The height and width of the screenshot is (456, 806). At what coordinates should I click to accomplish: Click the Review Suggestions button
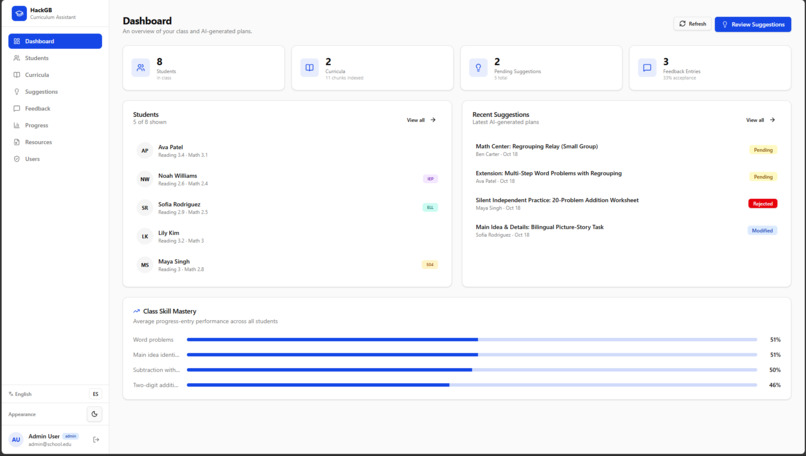click(x=753, y=24)
